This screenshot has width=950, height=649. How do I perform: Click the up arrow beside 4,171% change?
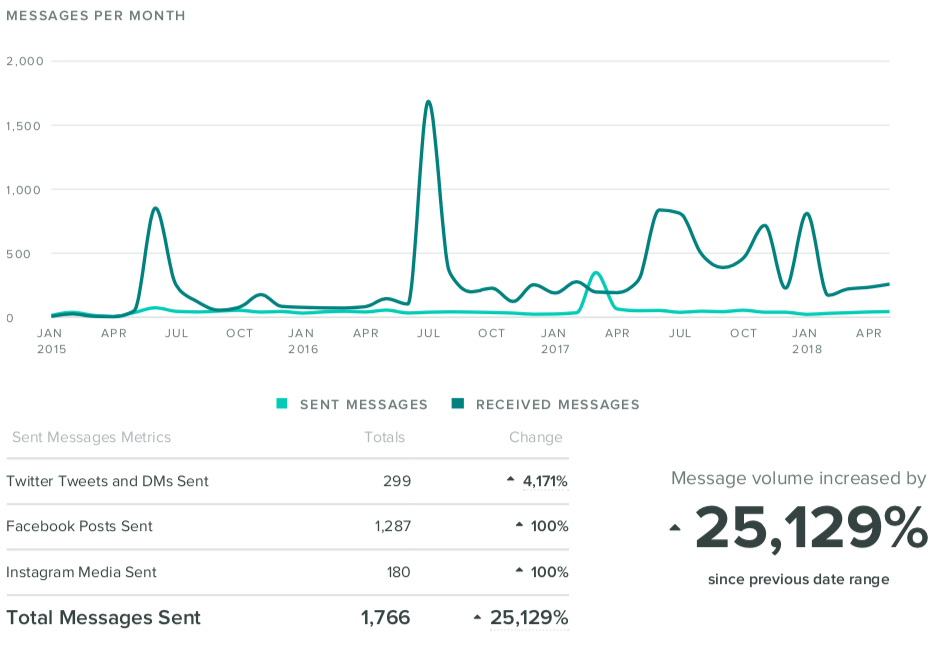tap(511, 481)
